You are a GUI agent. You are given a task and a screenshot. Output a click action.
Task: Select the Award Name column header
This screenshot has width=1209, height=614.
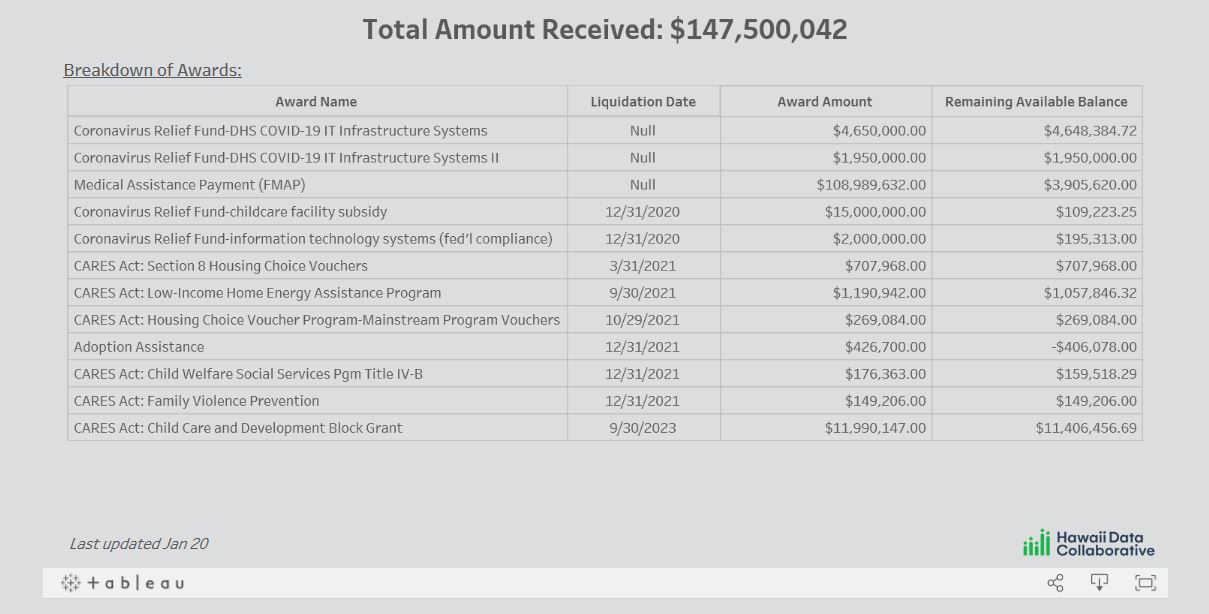coord(316,101)
